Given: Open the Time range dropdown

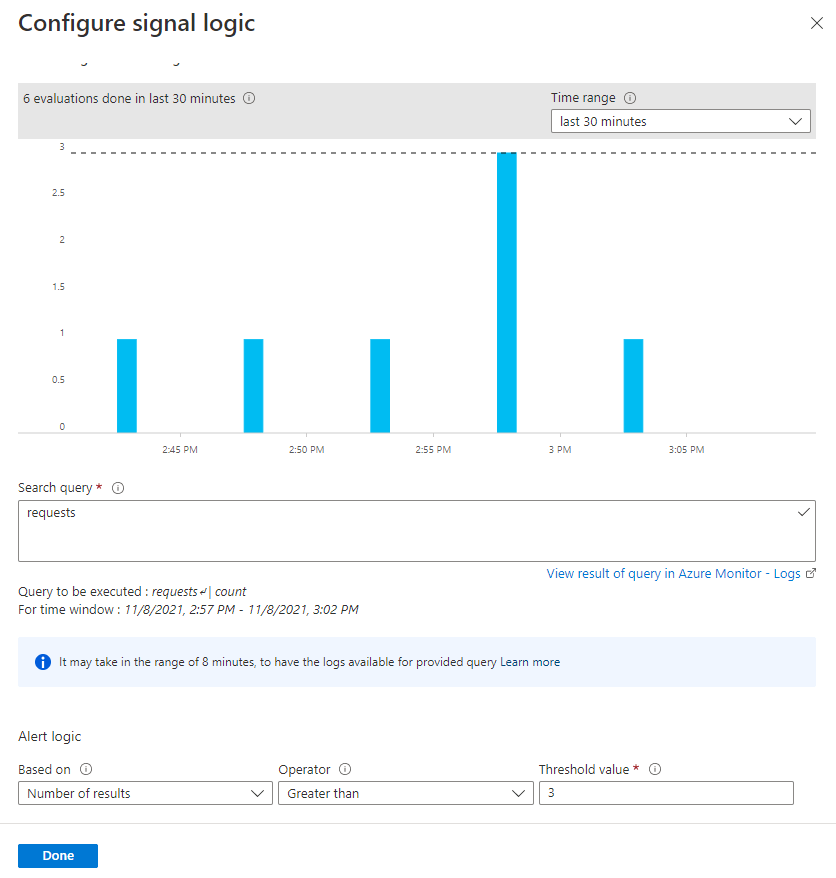Looking at the screenshot, I should [x=680, y=122].
